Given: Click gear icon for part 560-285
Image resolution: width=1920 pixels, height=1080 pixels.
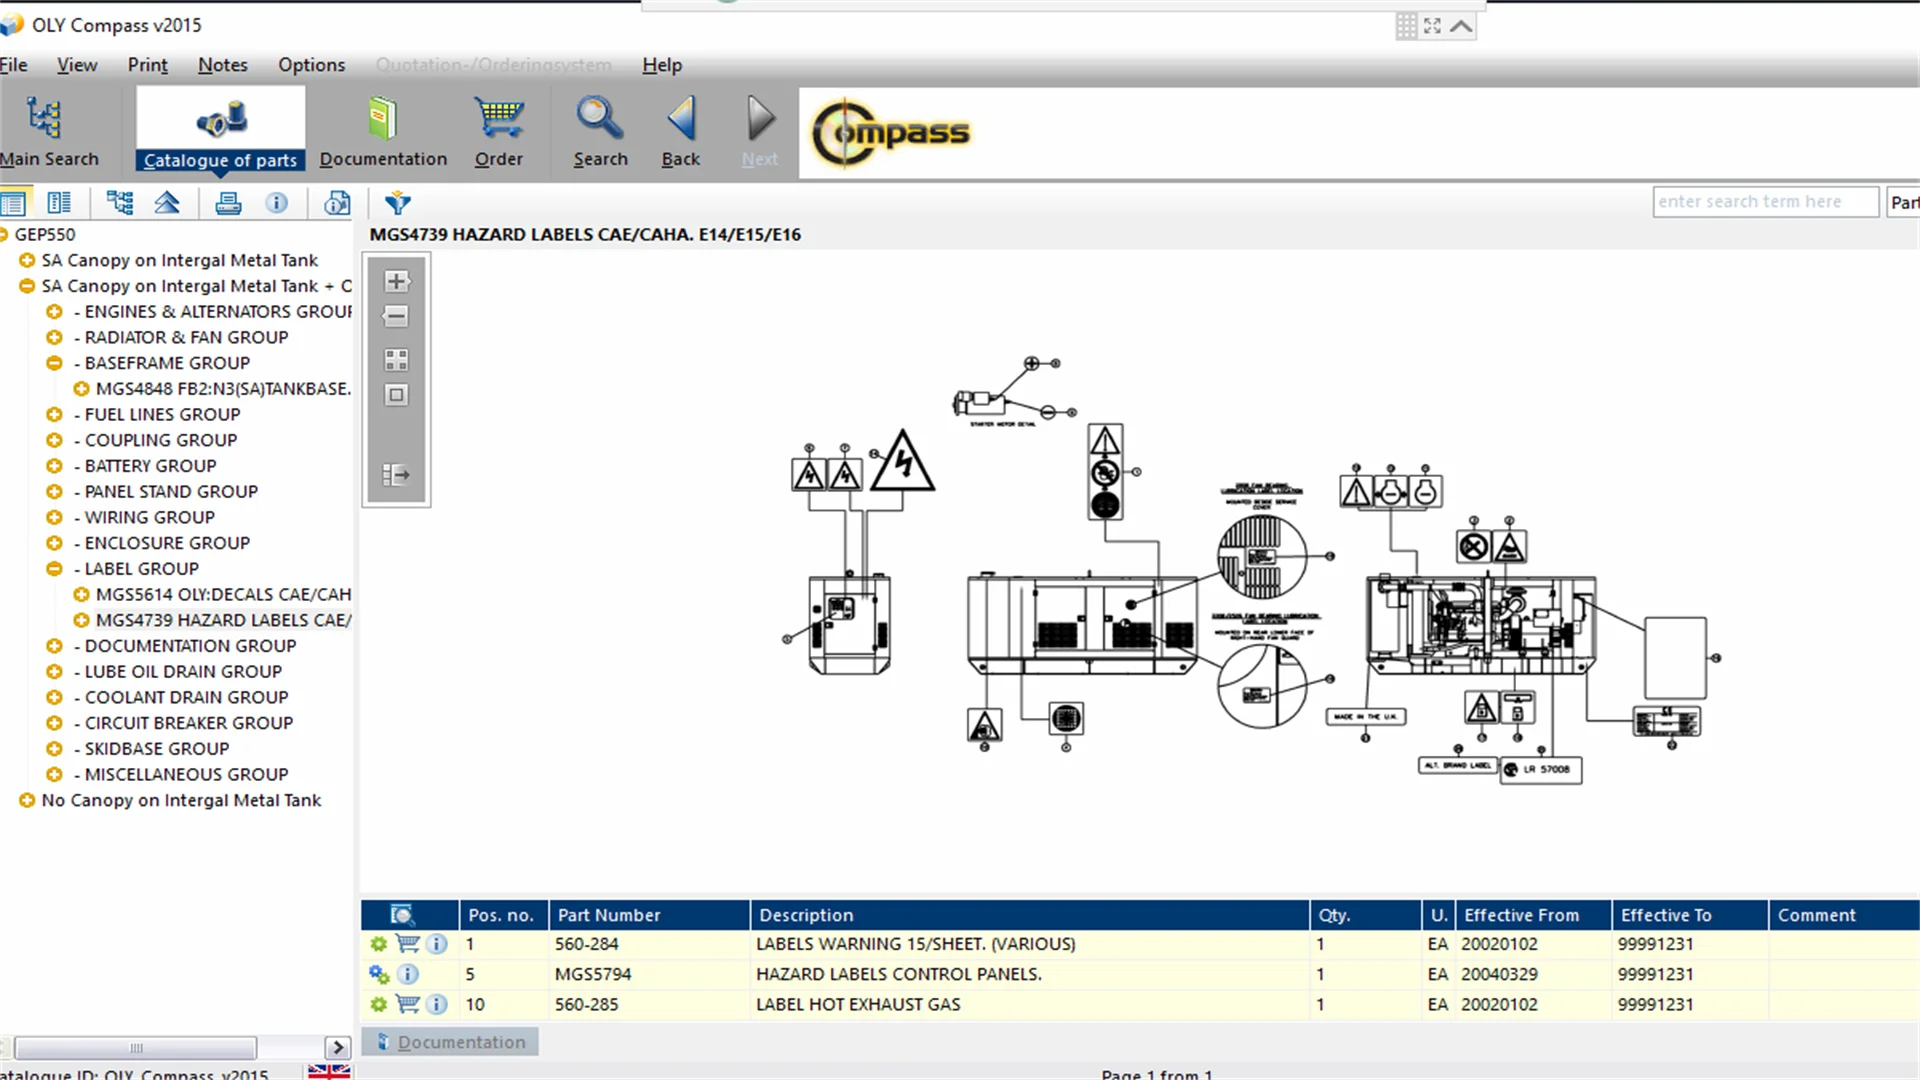Looking at the screenshot, I should coord(379,1004).
